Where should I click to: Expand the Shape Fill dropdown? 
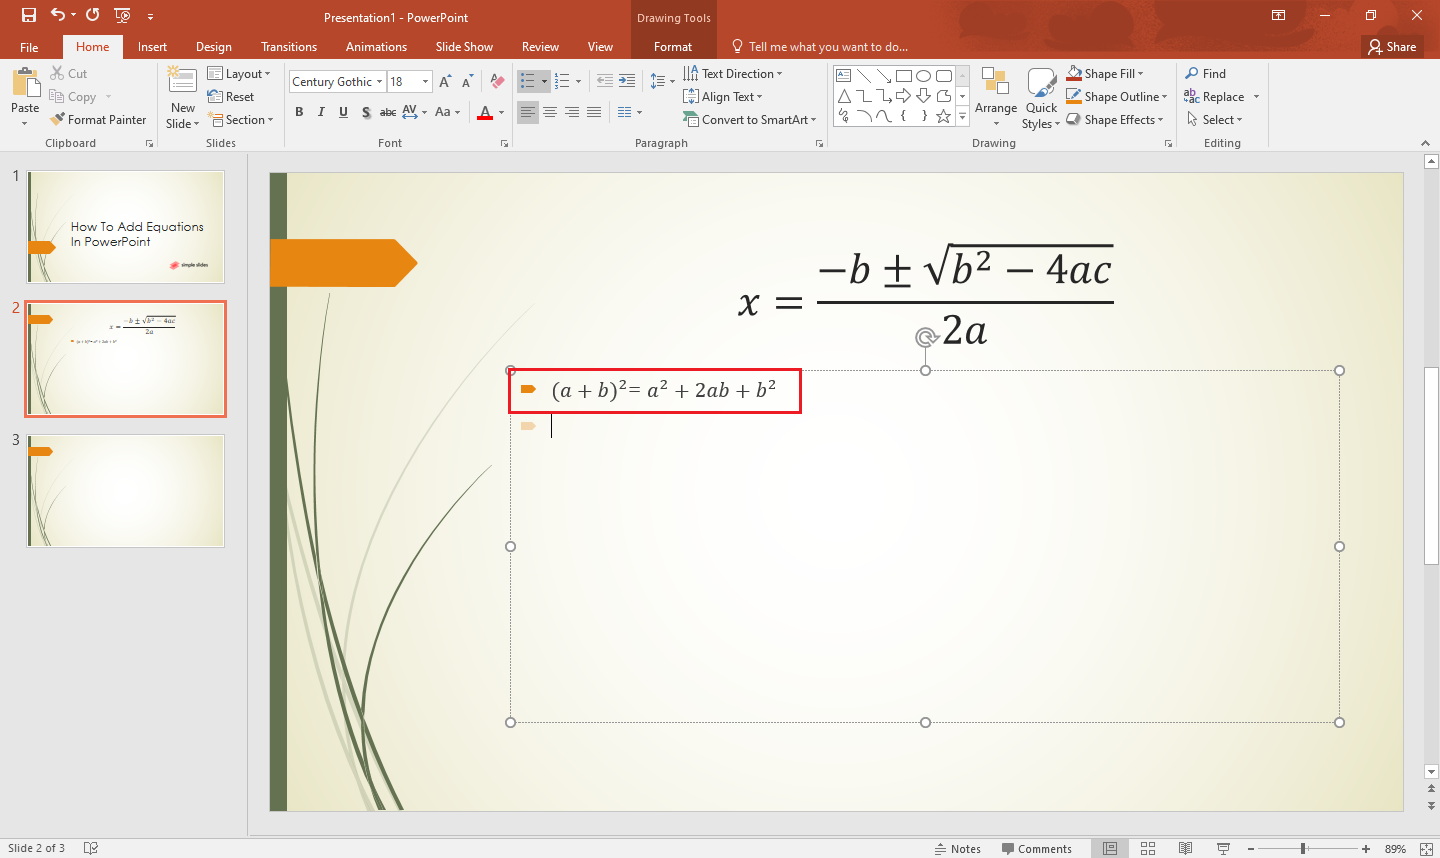1105,74
